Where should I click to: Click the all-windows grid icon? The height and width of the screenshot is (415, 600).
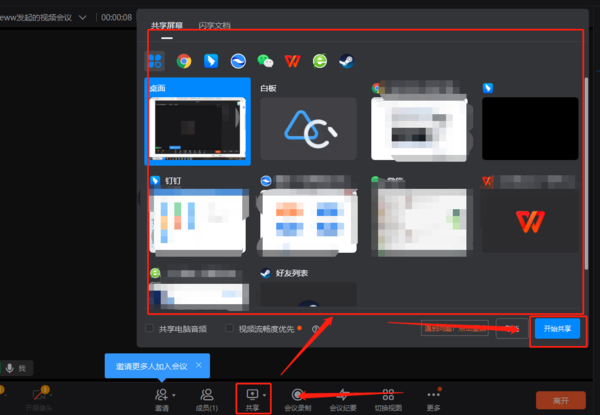tap(156, 62)
